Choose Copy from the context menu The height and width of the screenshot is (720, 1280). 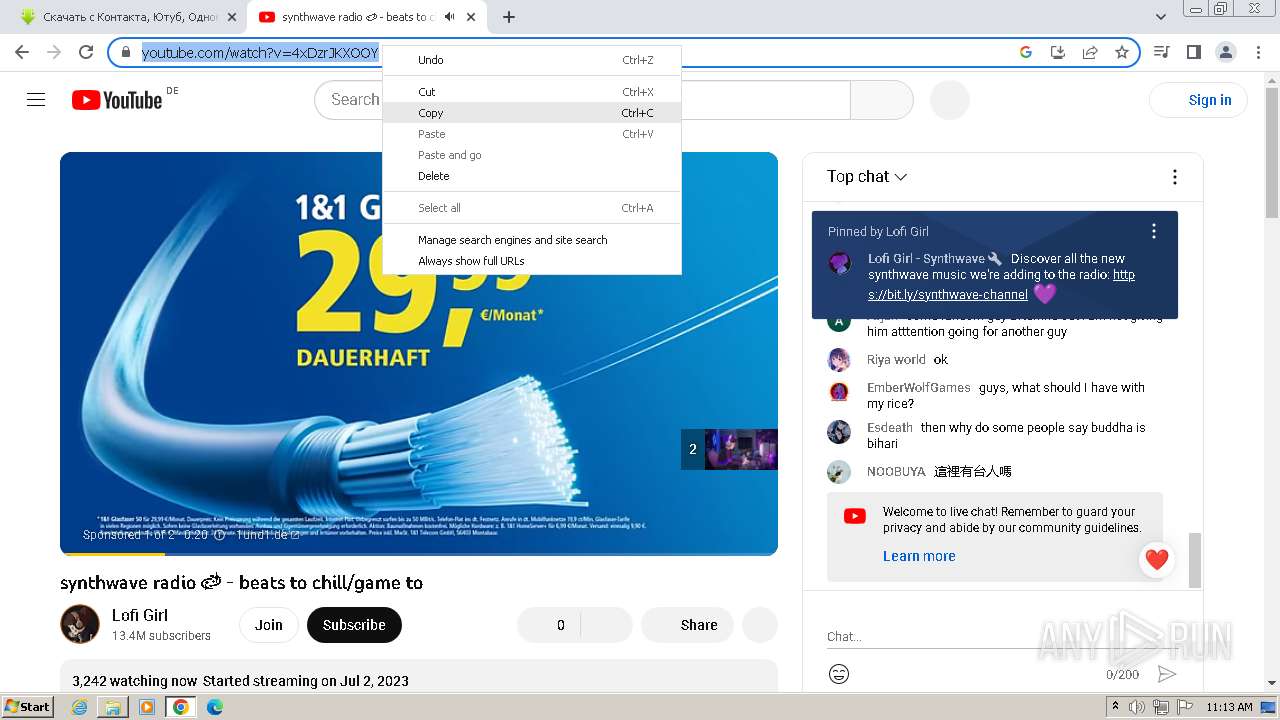[x=532, y=113]
